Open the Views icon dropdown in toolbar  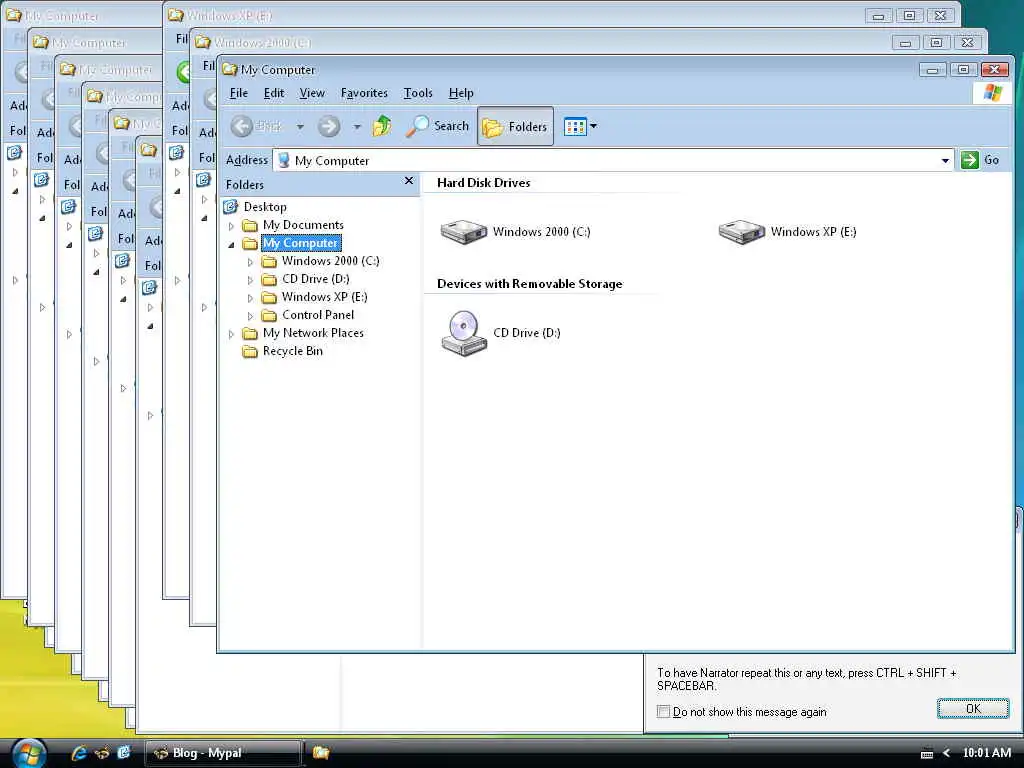coord(580,126)
